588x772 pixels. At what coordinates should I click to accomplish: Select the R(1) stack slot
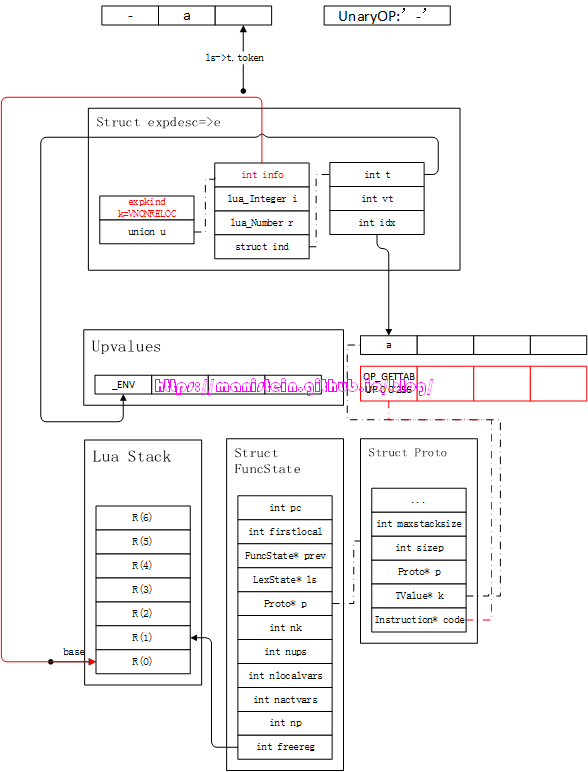[x=143, y=638]
